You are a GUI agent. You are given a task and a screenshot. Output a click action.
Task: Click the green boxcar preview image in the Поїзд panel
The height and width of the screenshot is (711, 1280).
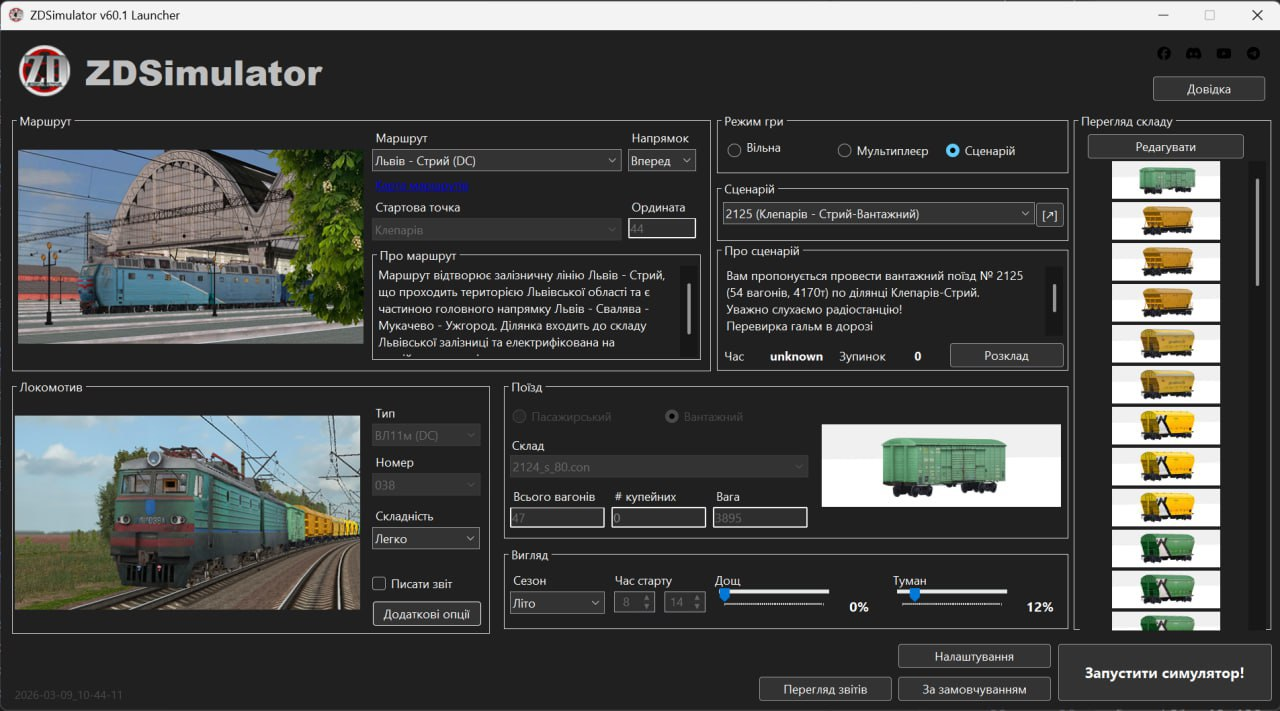point(941,465)
